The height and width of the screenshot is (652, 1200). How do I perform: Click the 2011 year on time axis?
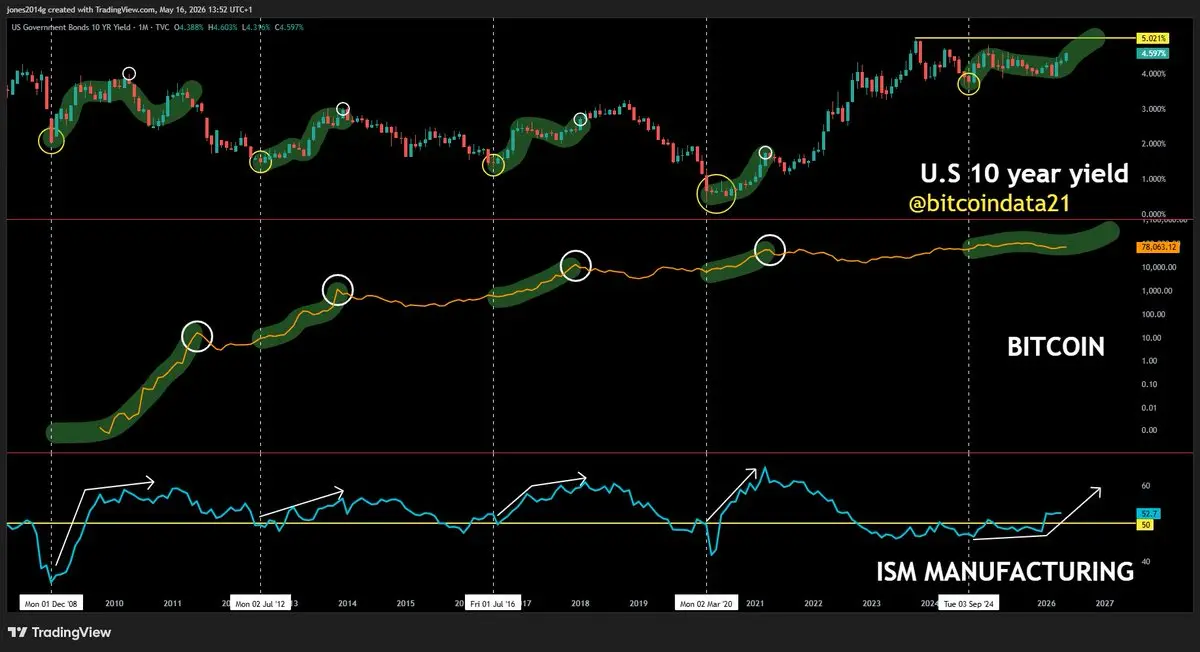click(172, 605)
